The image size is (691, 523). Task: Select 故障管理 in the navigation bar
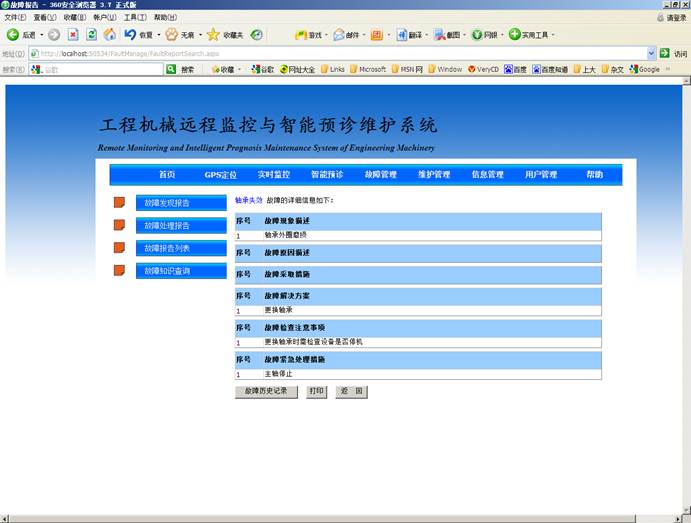pos(380,175)
